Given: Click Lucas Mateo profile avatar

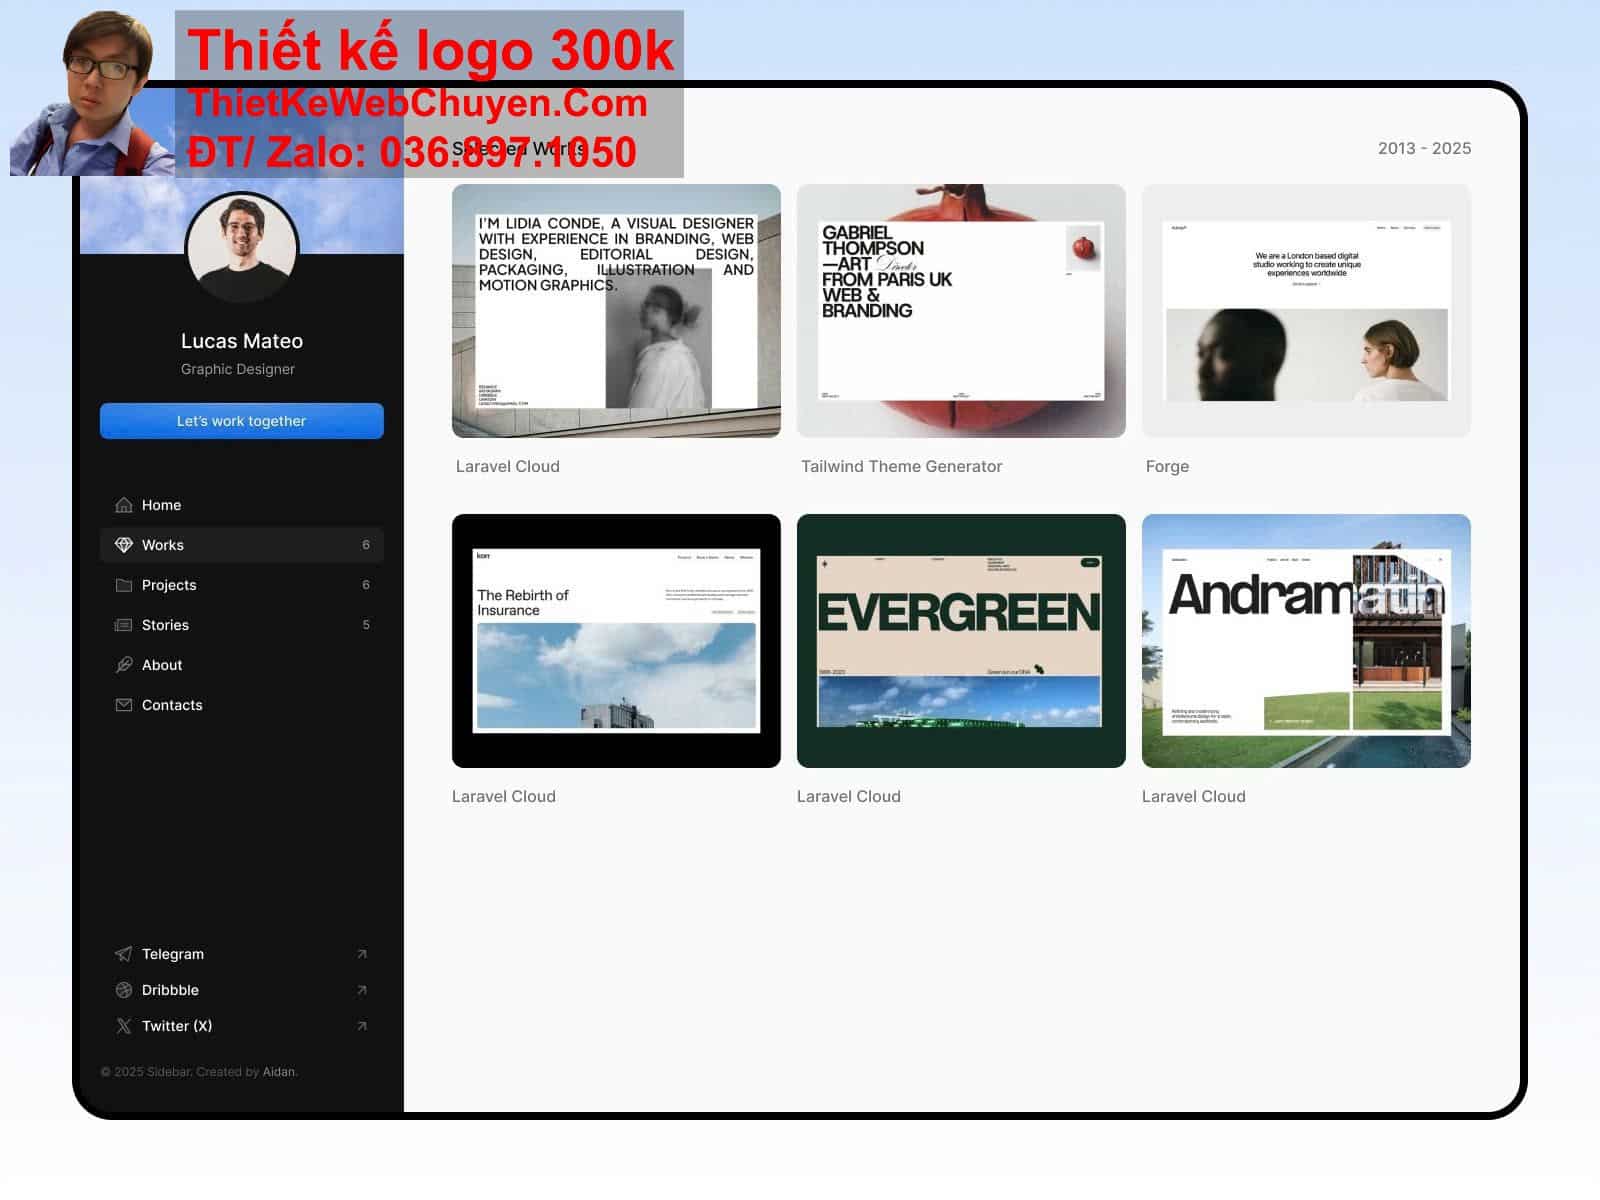Looking at the screenshot, I should (242, 247).
